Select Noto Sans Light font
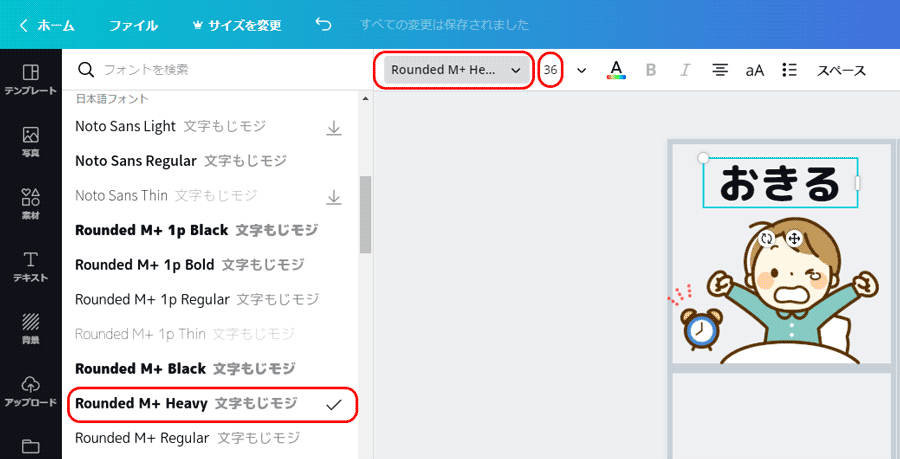Viewport: 900px width, 459px height. pyautogui.click(x=210, y=126)
